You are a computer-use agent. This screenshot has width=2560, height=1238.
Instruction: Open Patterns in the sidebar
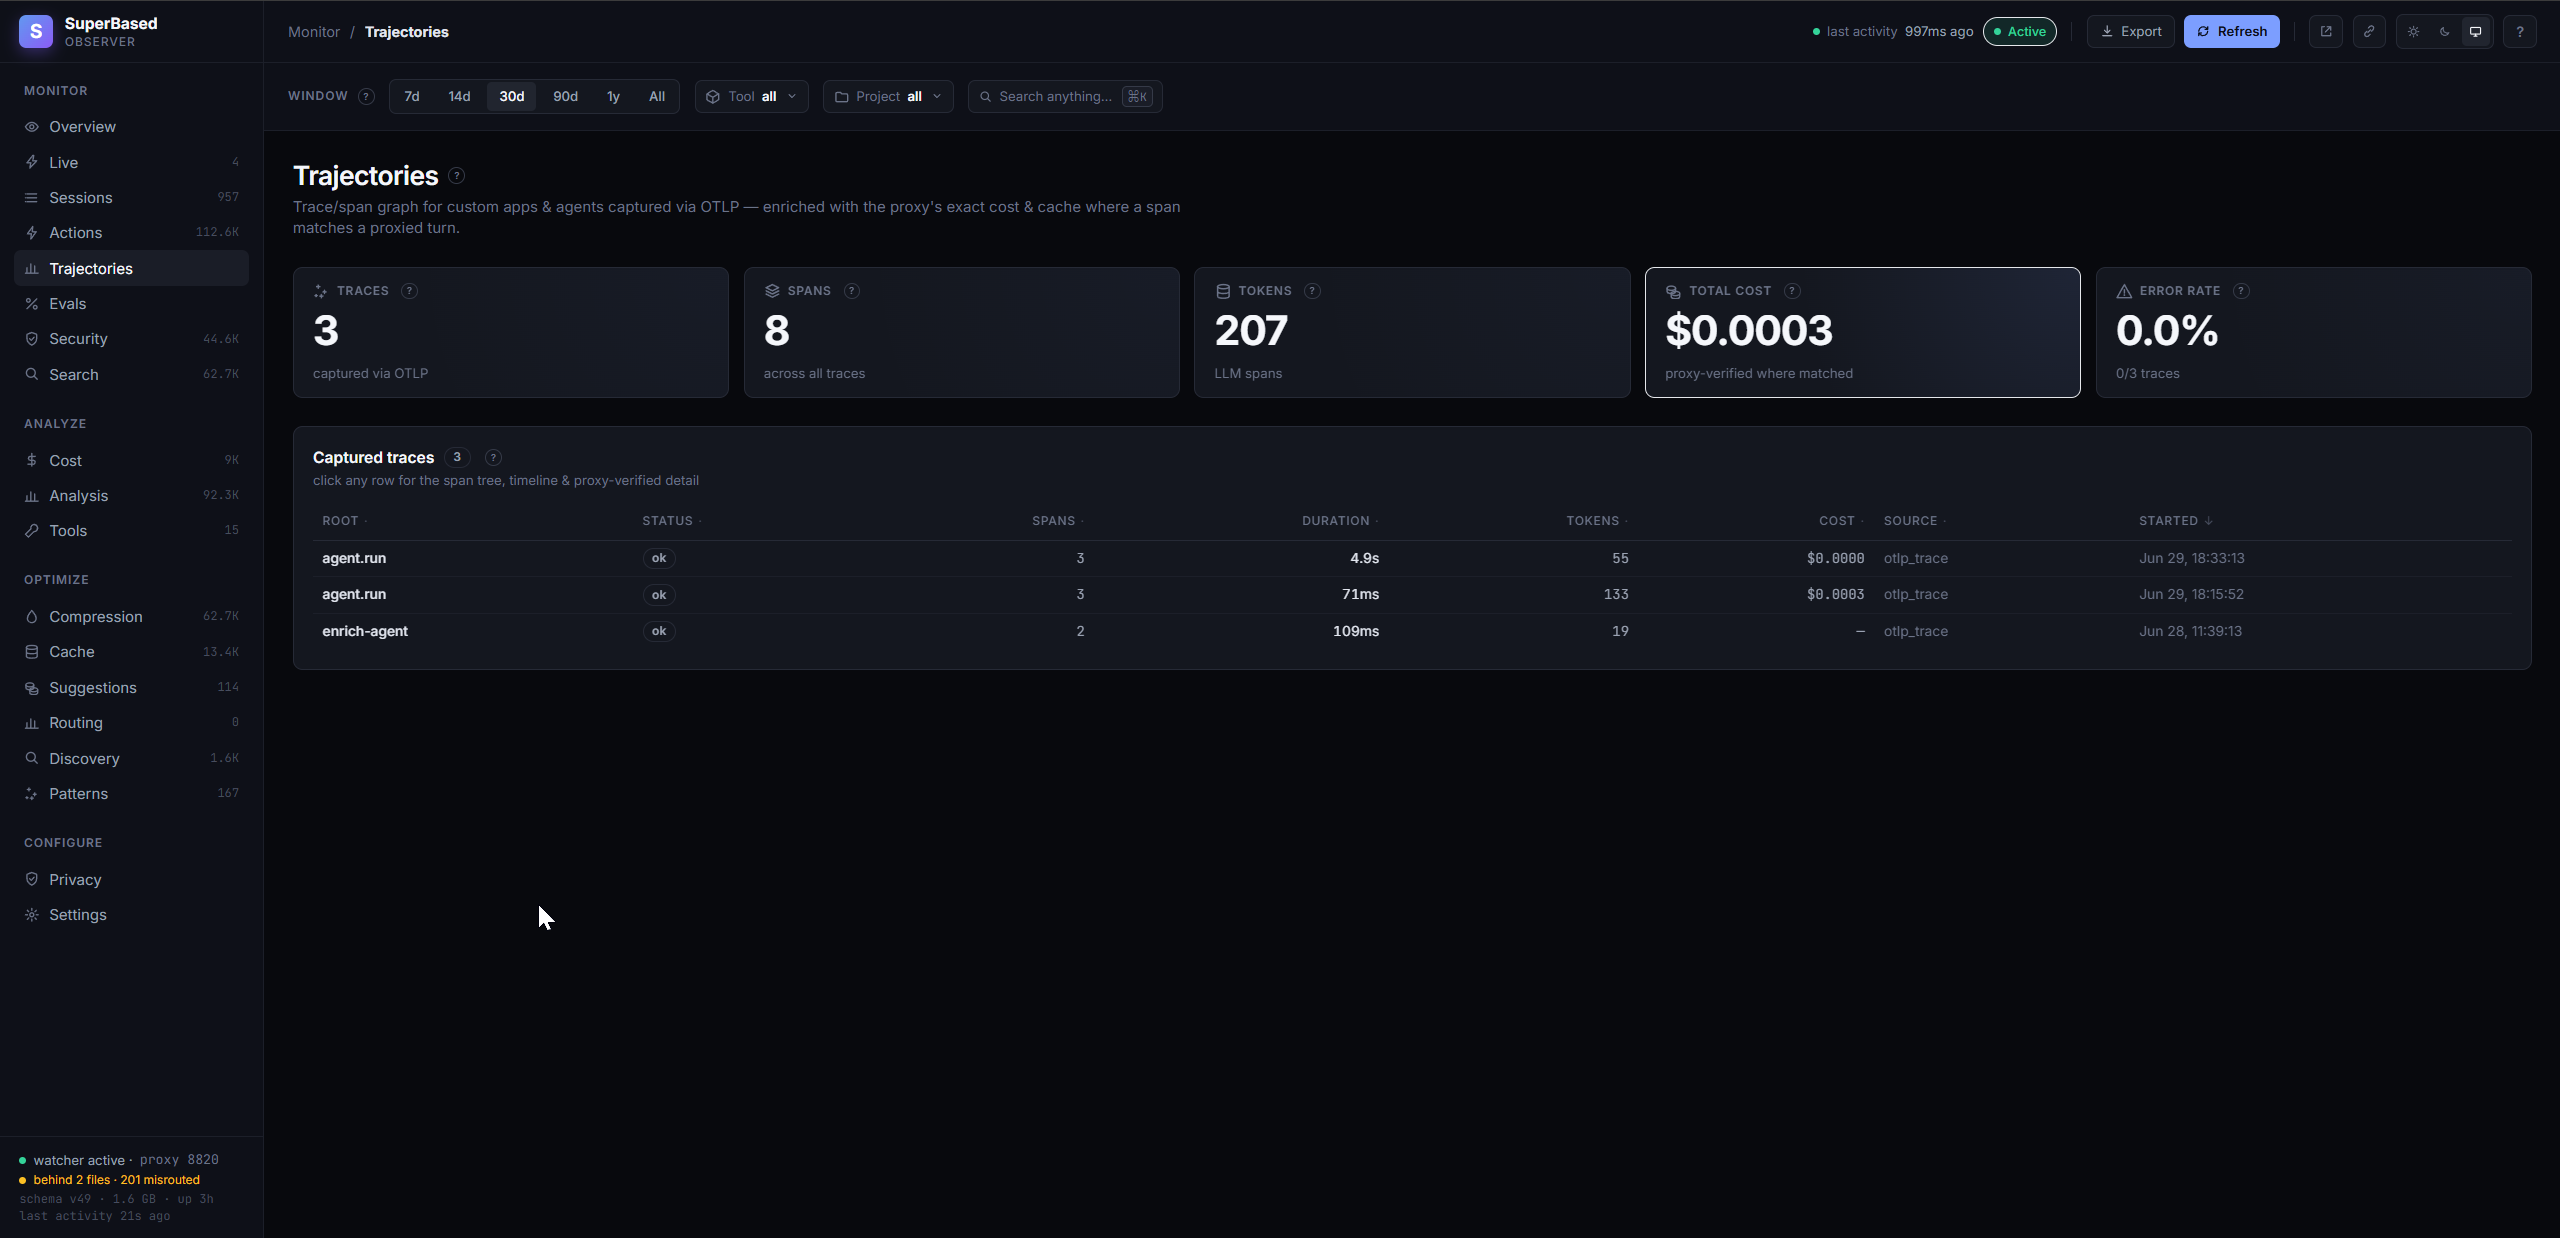(131, 794)
